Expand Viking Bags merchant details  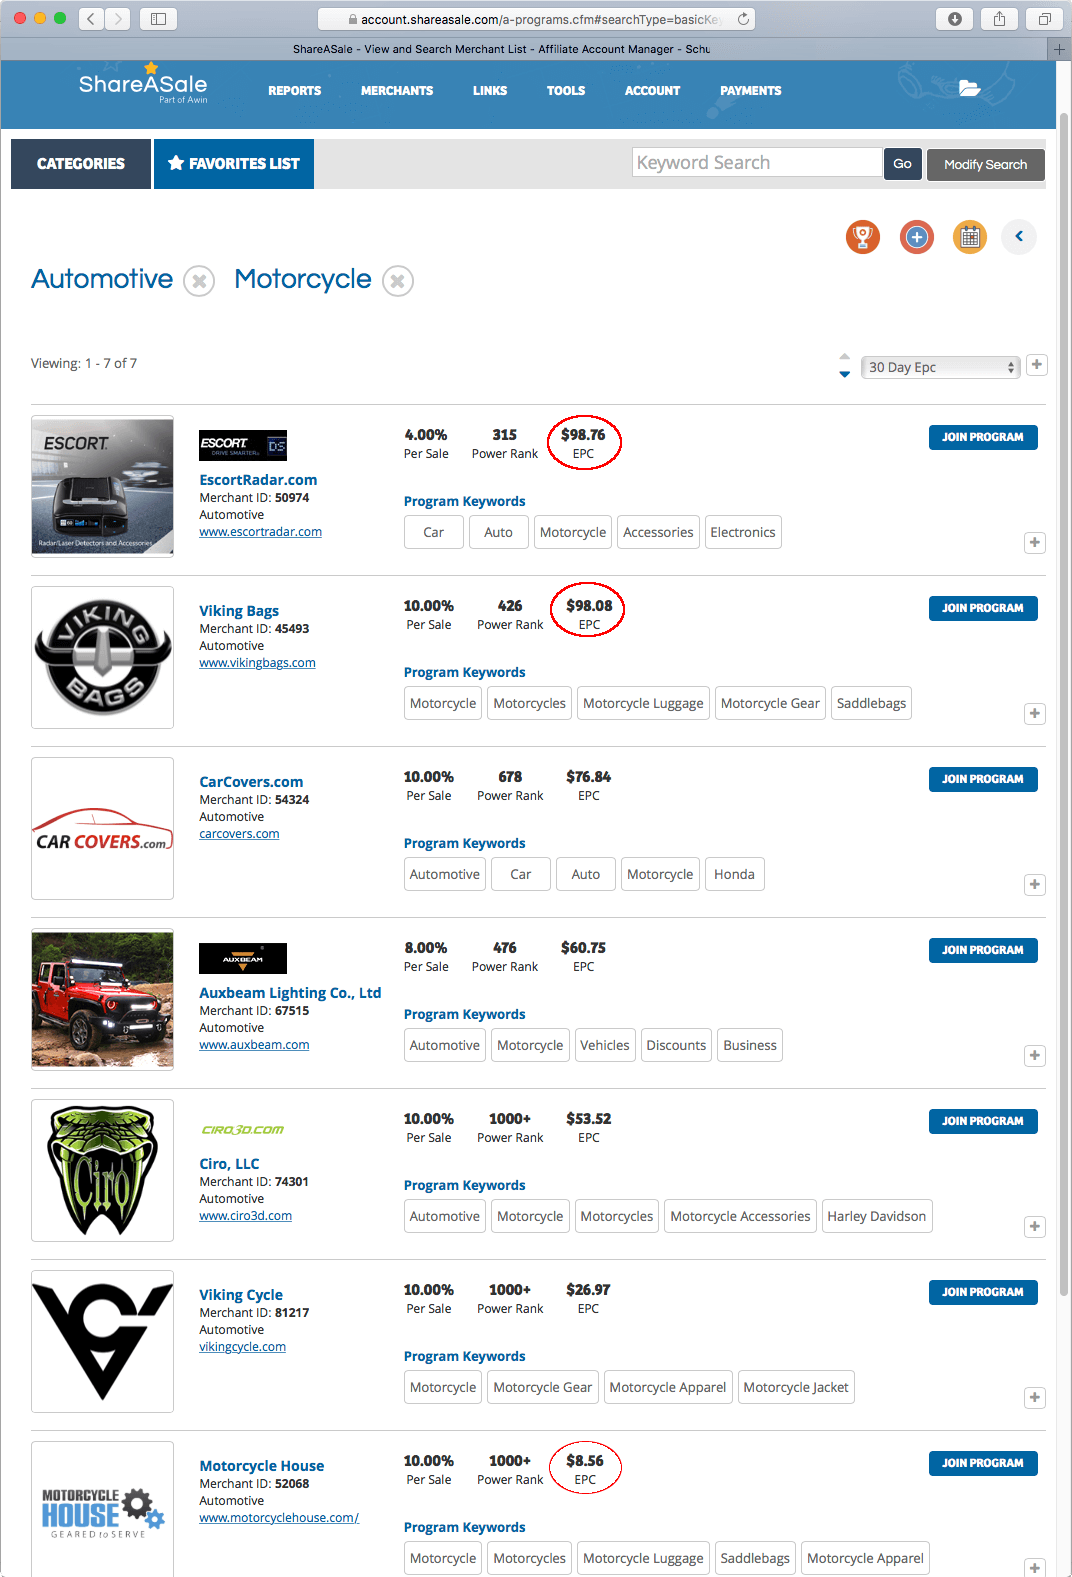[x=1035, y=714]
